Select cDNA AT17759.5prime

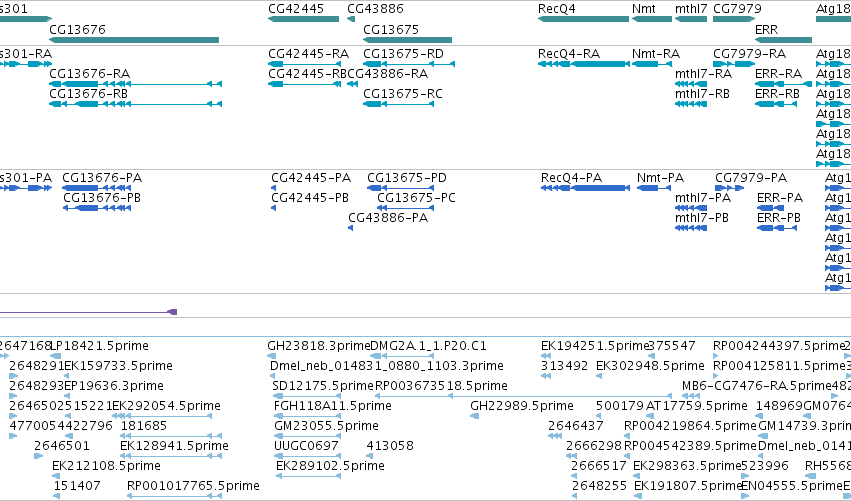tap(697, 405)
